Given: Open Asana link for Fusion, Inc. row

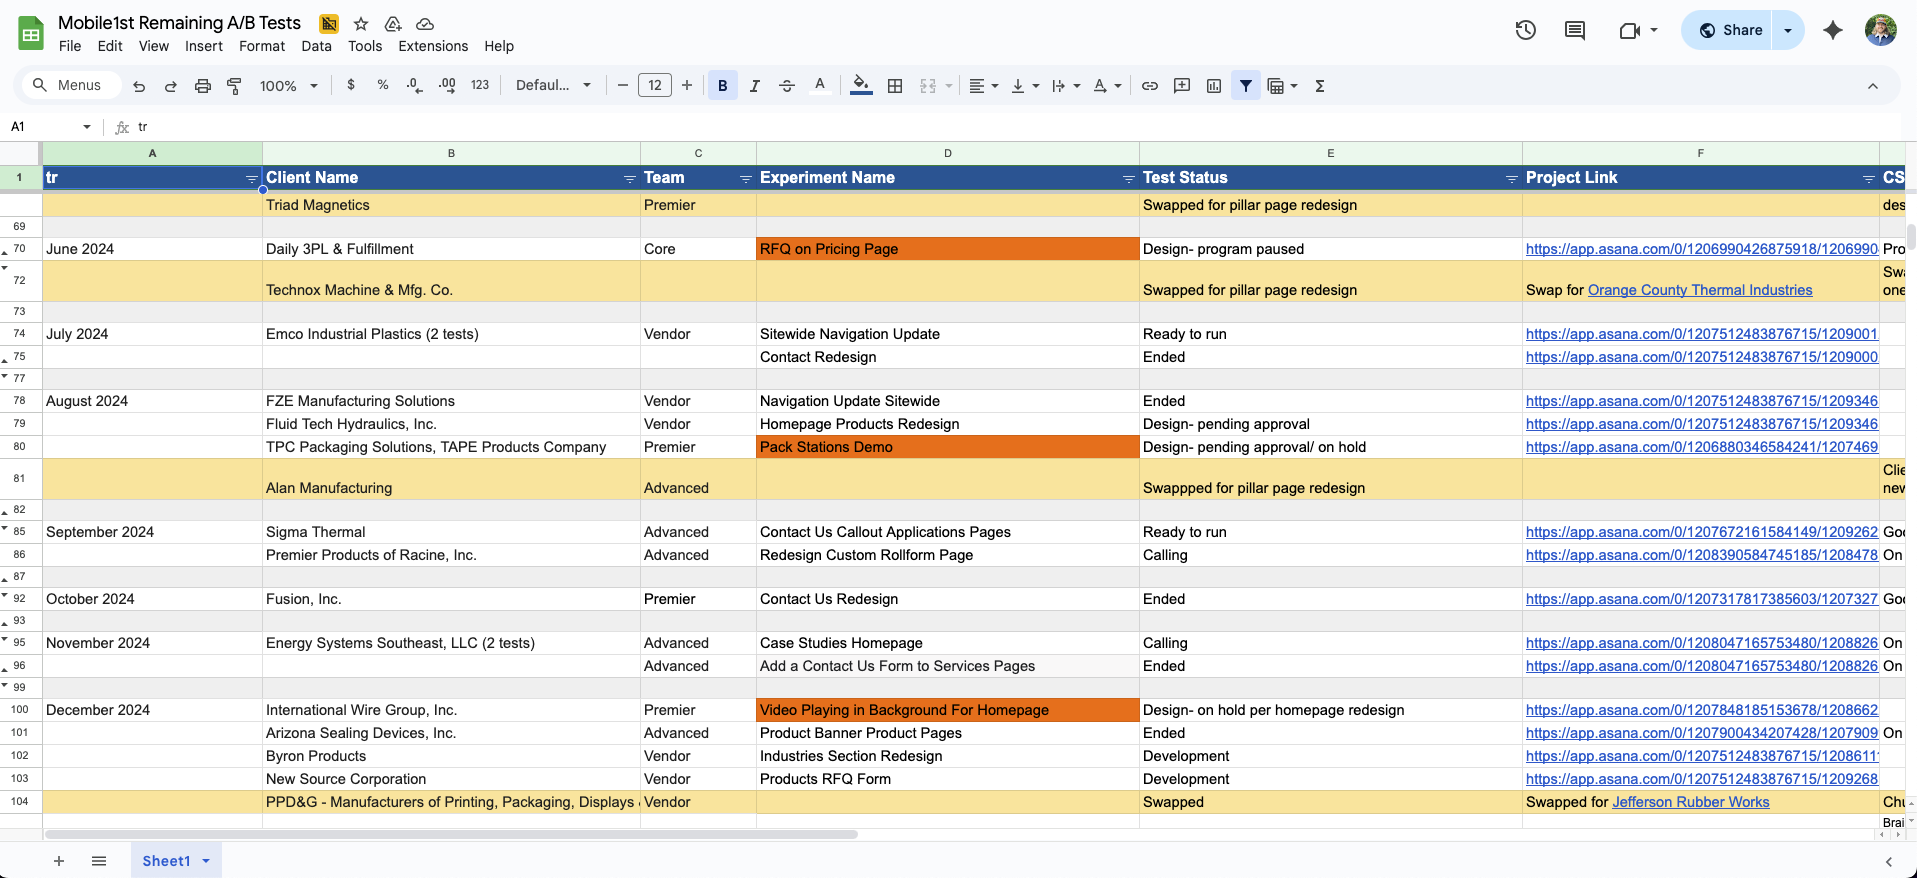Looking at the screenshot, I should (x=1702, y=599).
